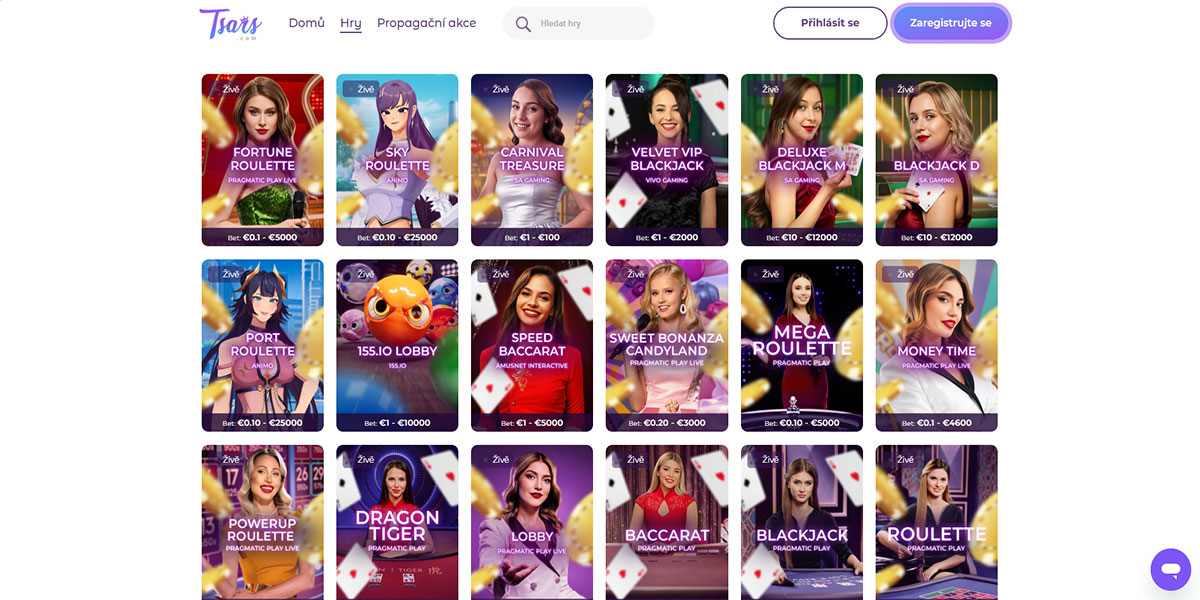The width and height of the screenshot is (1200, 600).
Task: Open Propagační akce page
Action: click(426, 23)
